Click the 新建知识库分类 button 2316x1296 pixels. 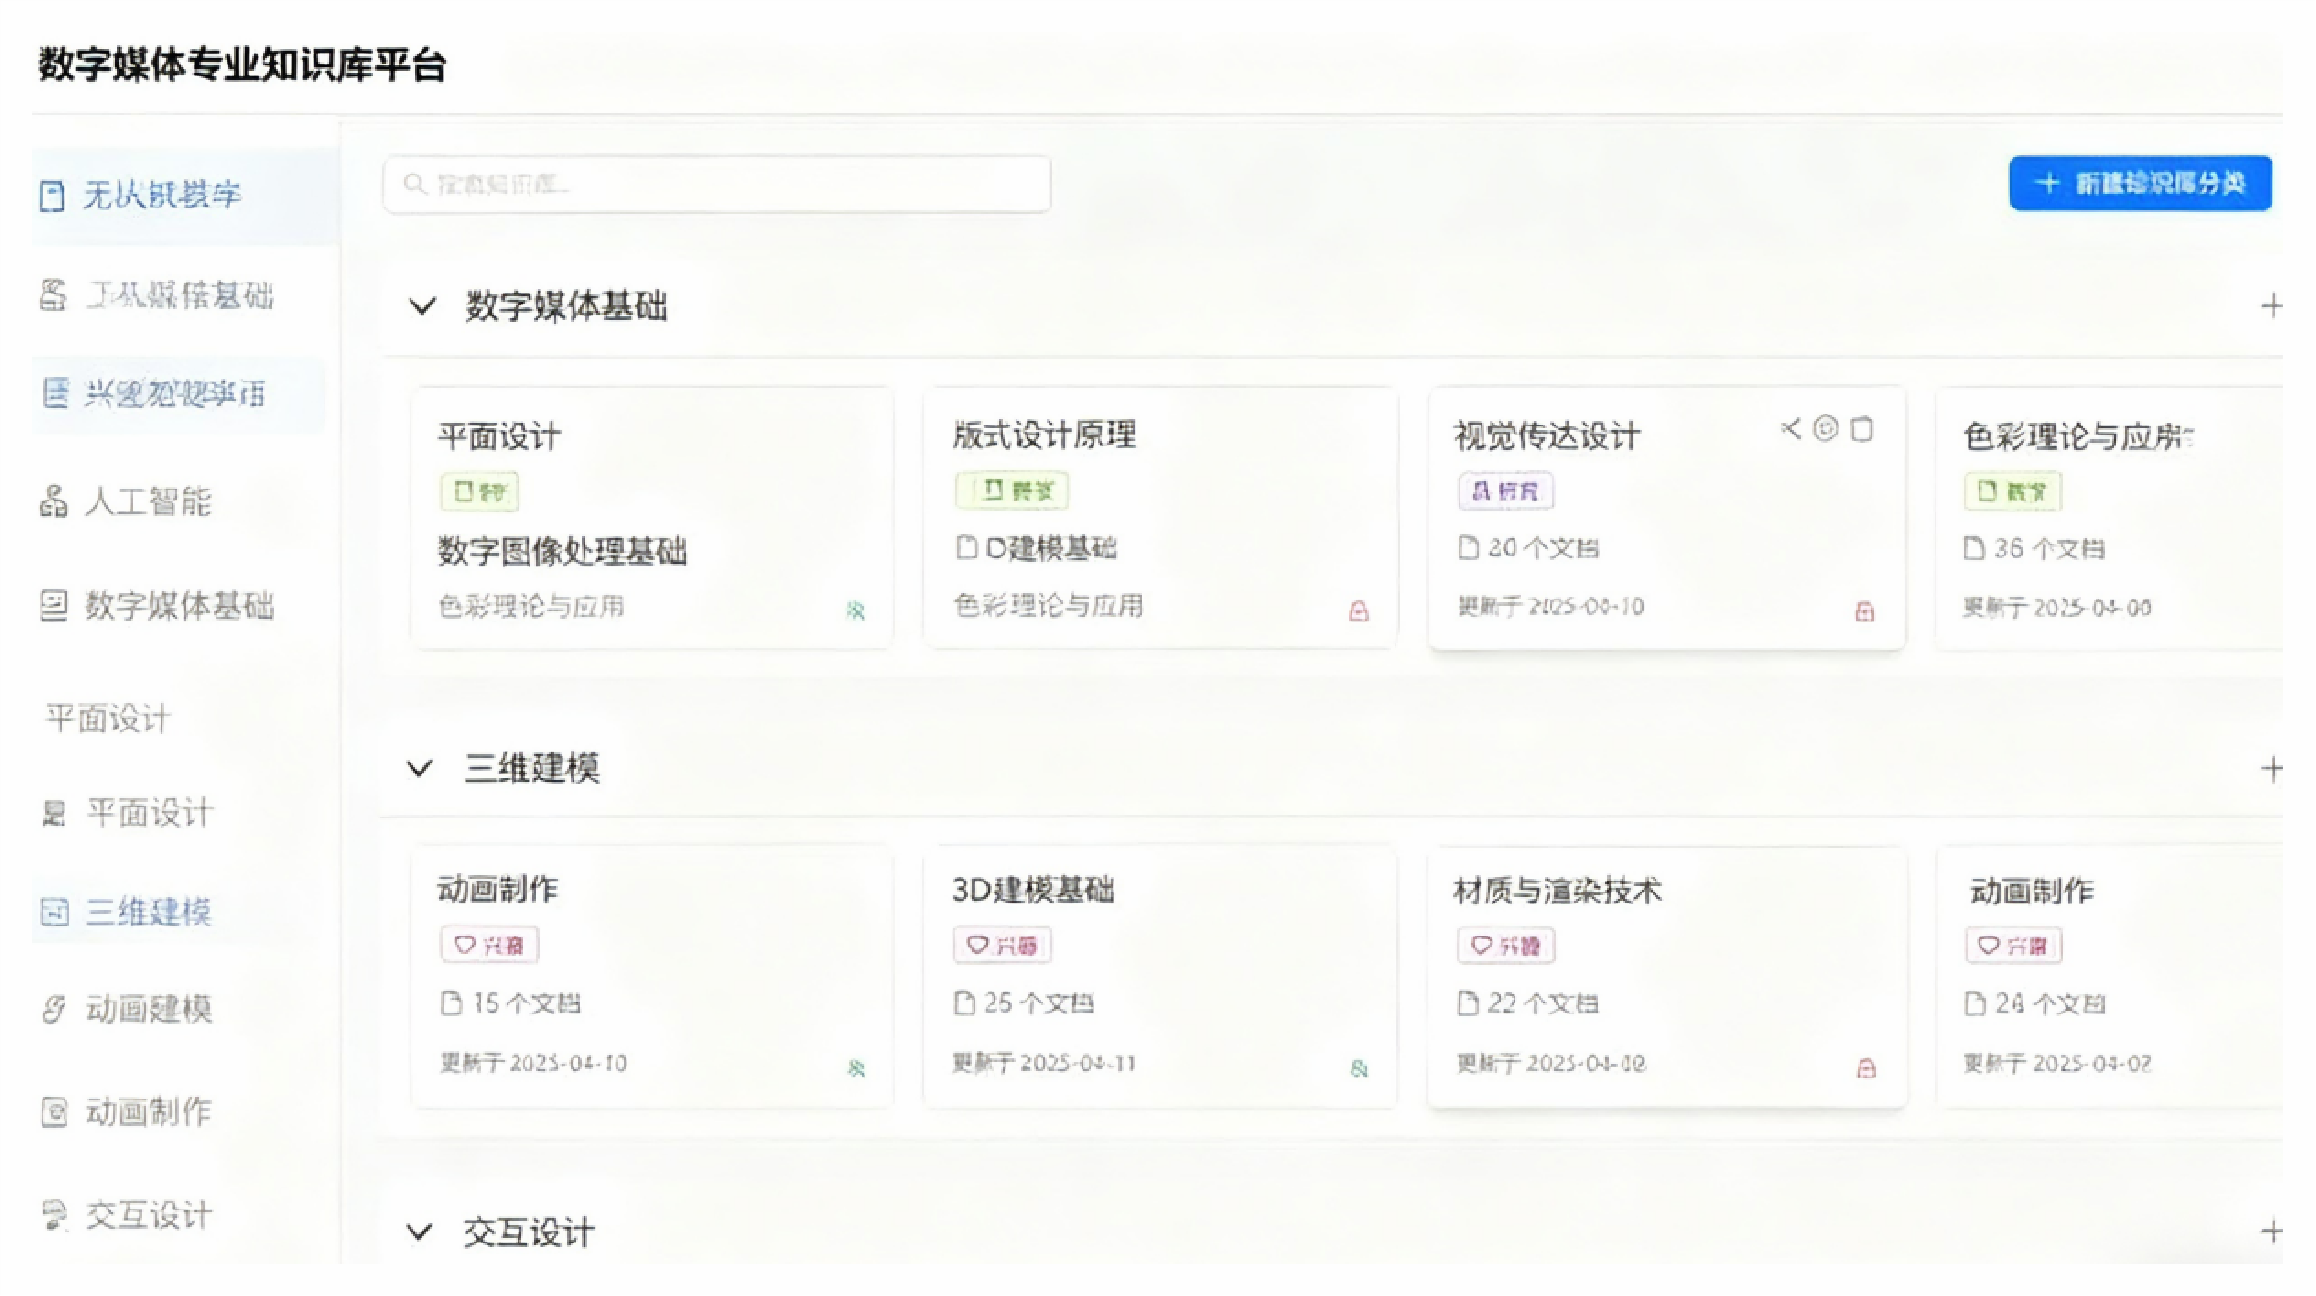pyautogui.click(x=2139, y=183)
